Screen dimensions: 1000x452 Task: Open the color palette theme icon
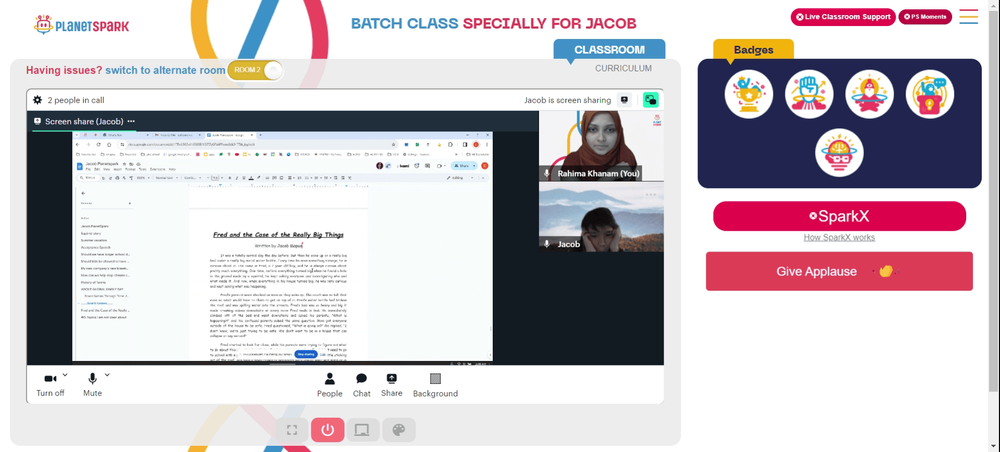(399, 430)
